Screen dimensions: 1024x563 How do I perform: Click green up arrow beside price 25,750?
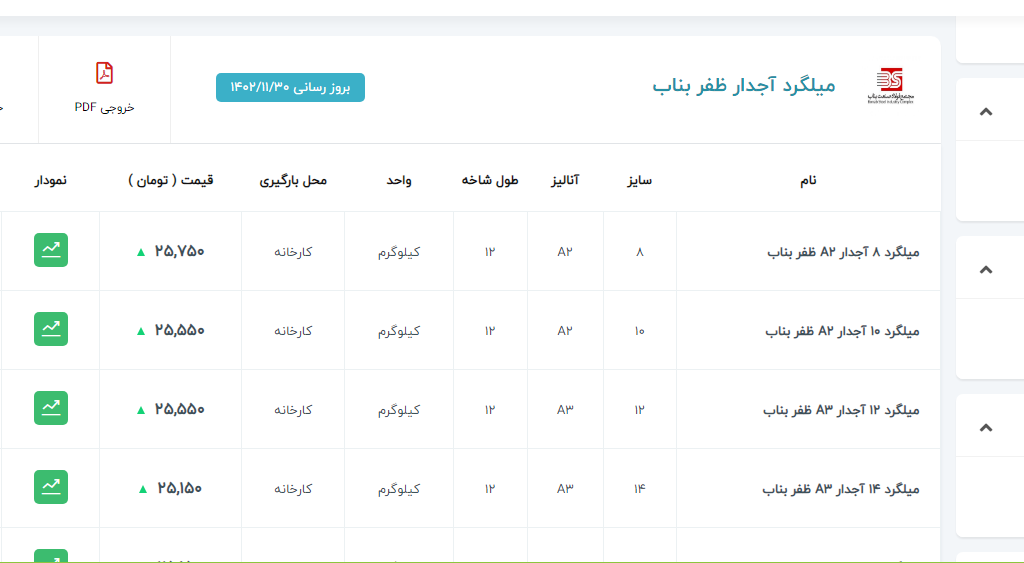coord(141,252)
